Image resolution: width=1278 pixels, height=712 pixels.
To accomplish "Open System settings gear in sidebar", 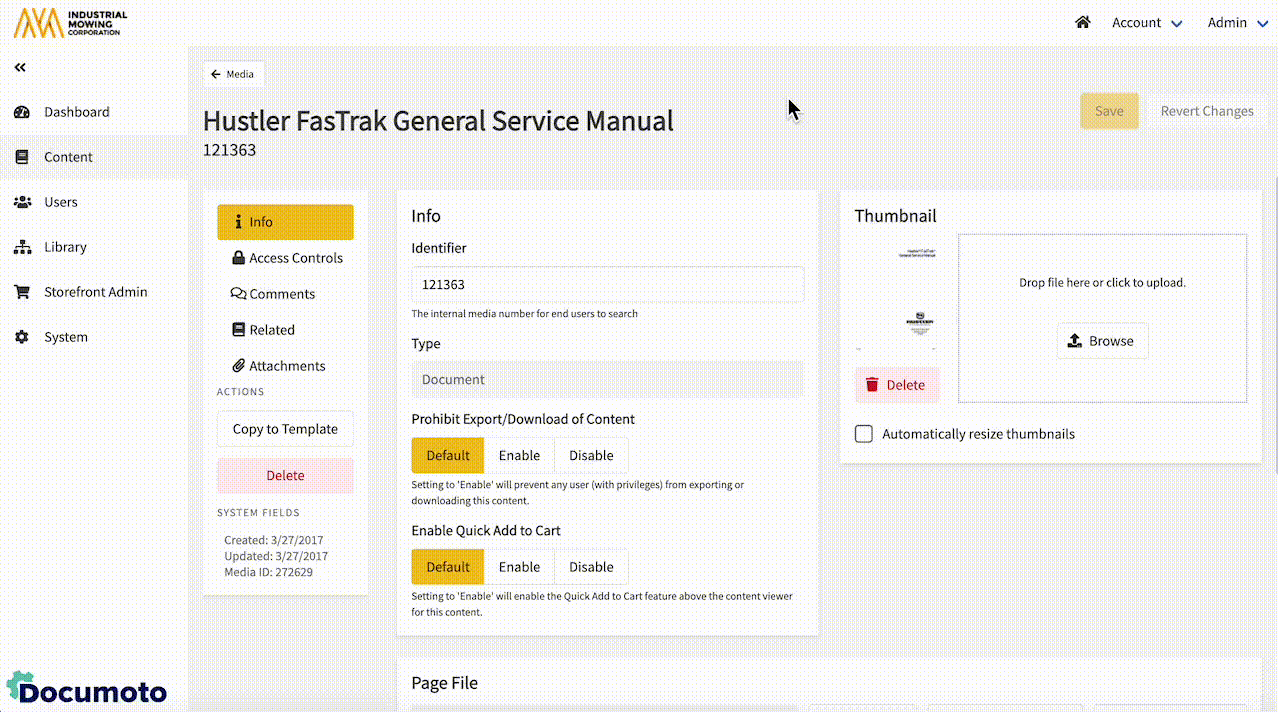I will [x=22, y=337].
